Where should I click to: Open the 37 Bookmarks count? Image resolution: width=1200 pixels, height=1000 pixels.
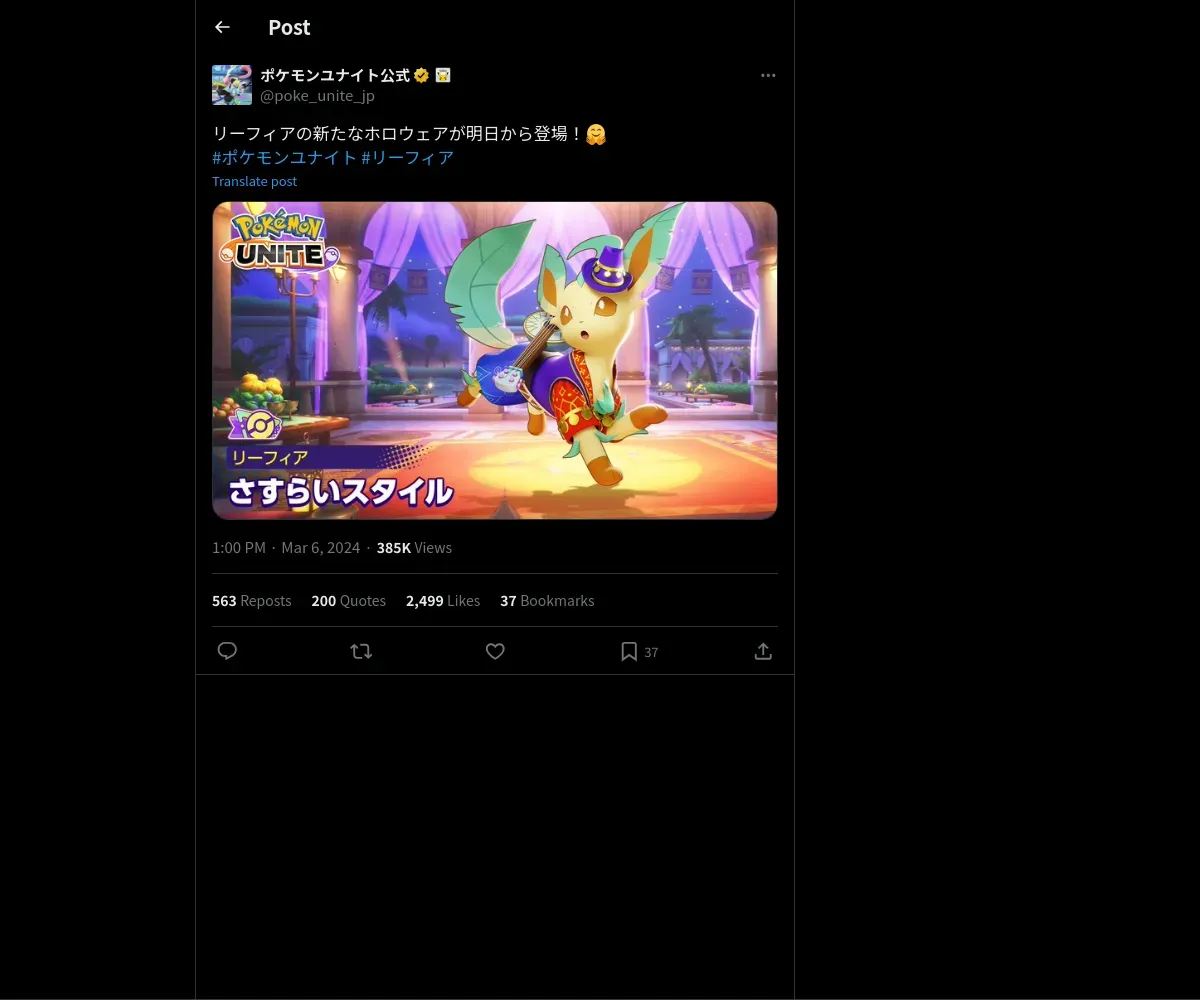point(547,600)
